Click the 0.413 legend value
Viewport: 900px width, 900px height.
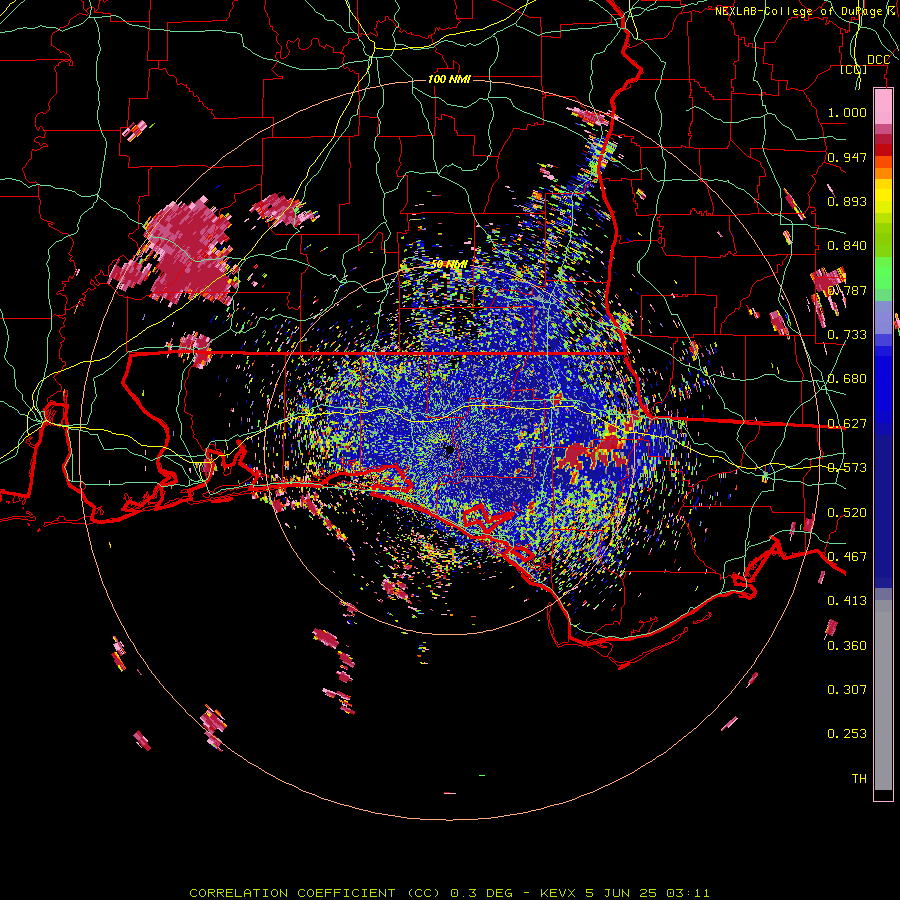847,601
